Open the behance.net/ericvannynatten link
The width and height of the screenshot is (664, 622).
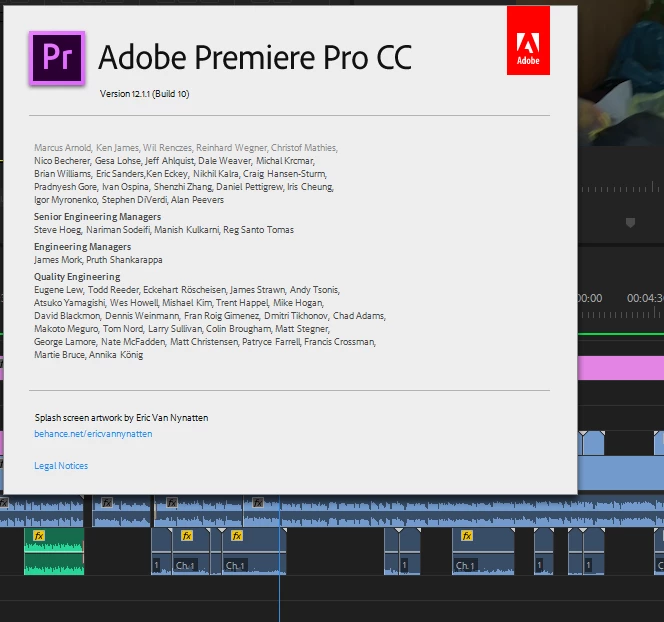pos(93,434)
